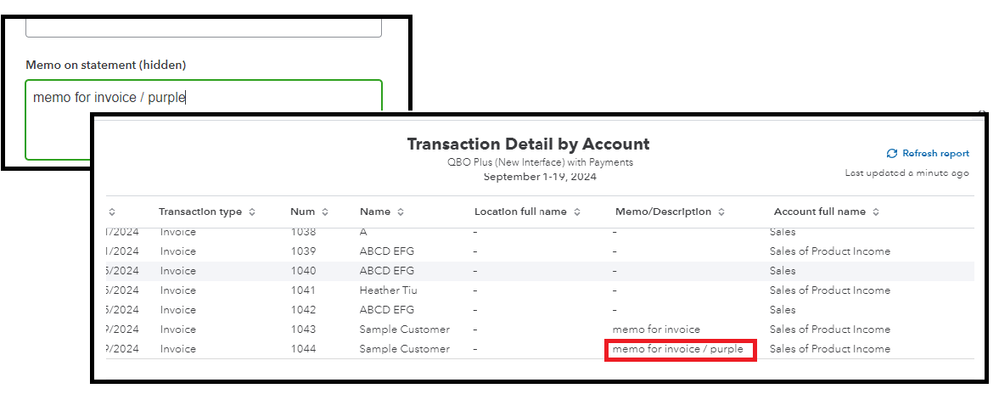Click sort arrows beside Account full name

click(876, 212)
